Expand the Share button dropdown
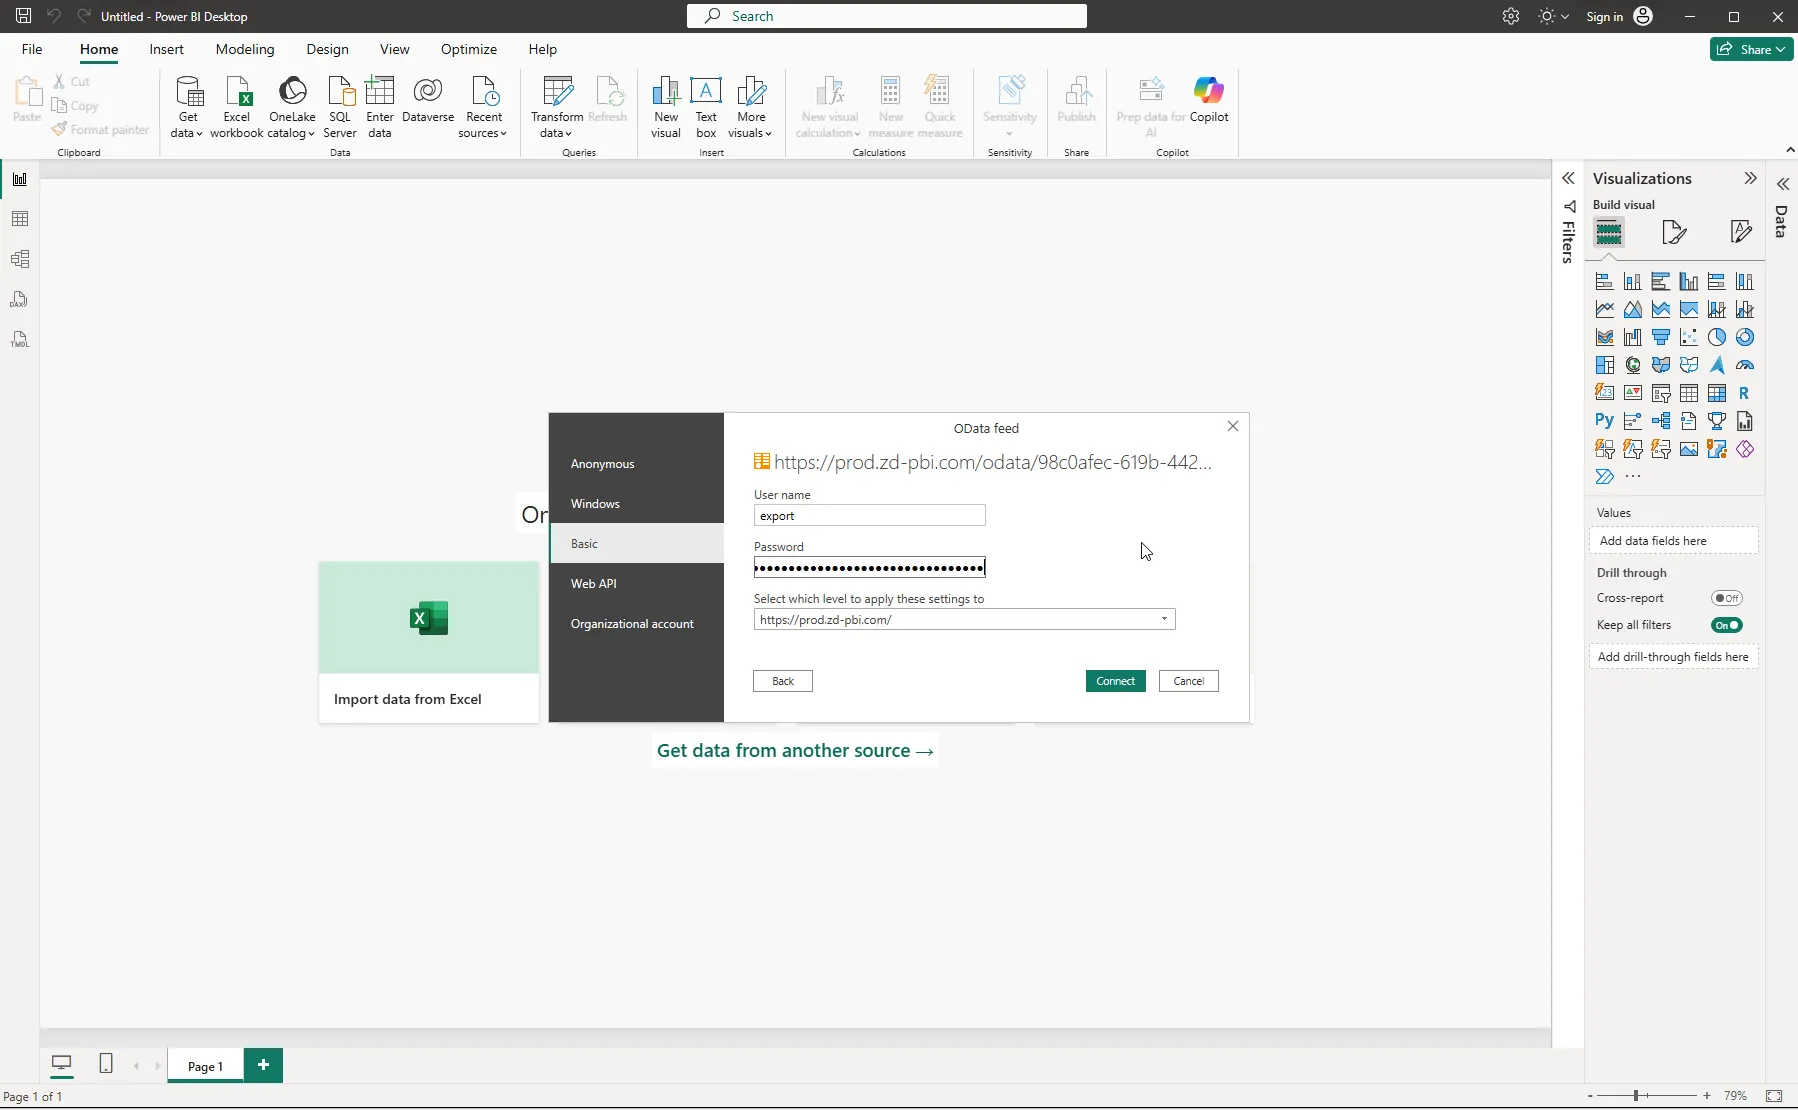The width and height of the screenshot is (1798, 1110). click(x=1781, y=49)
